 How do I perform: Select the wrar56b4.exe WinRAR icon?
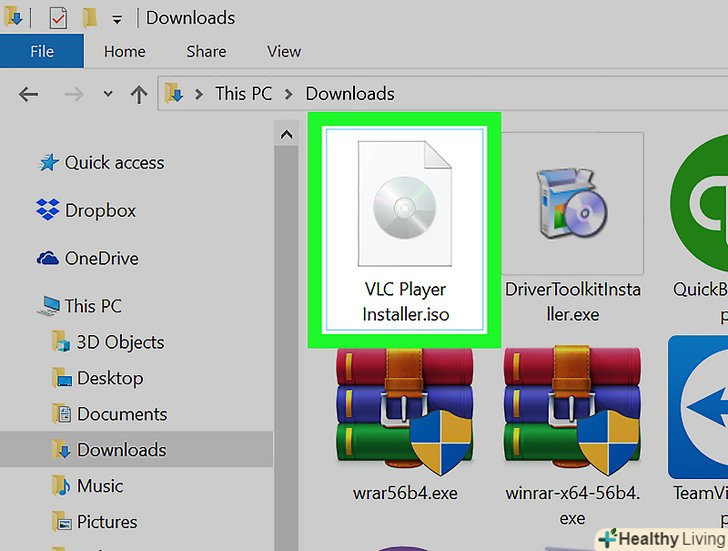(x=404, y=410)
